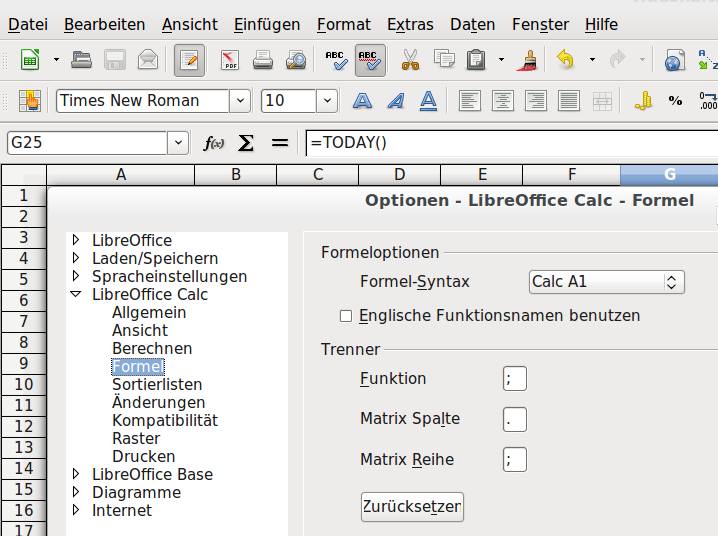
Task: Click the Matrix Spalte separator field
Action: click(515, 419)
